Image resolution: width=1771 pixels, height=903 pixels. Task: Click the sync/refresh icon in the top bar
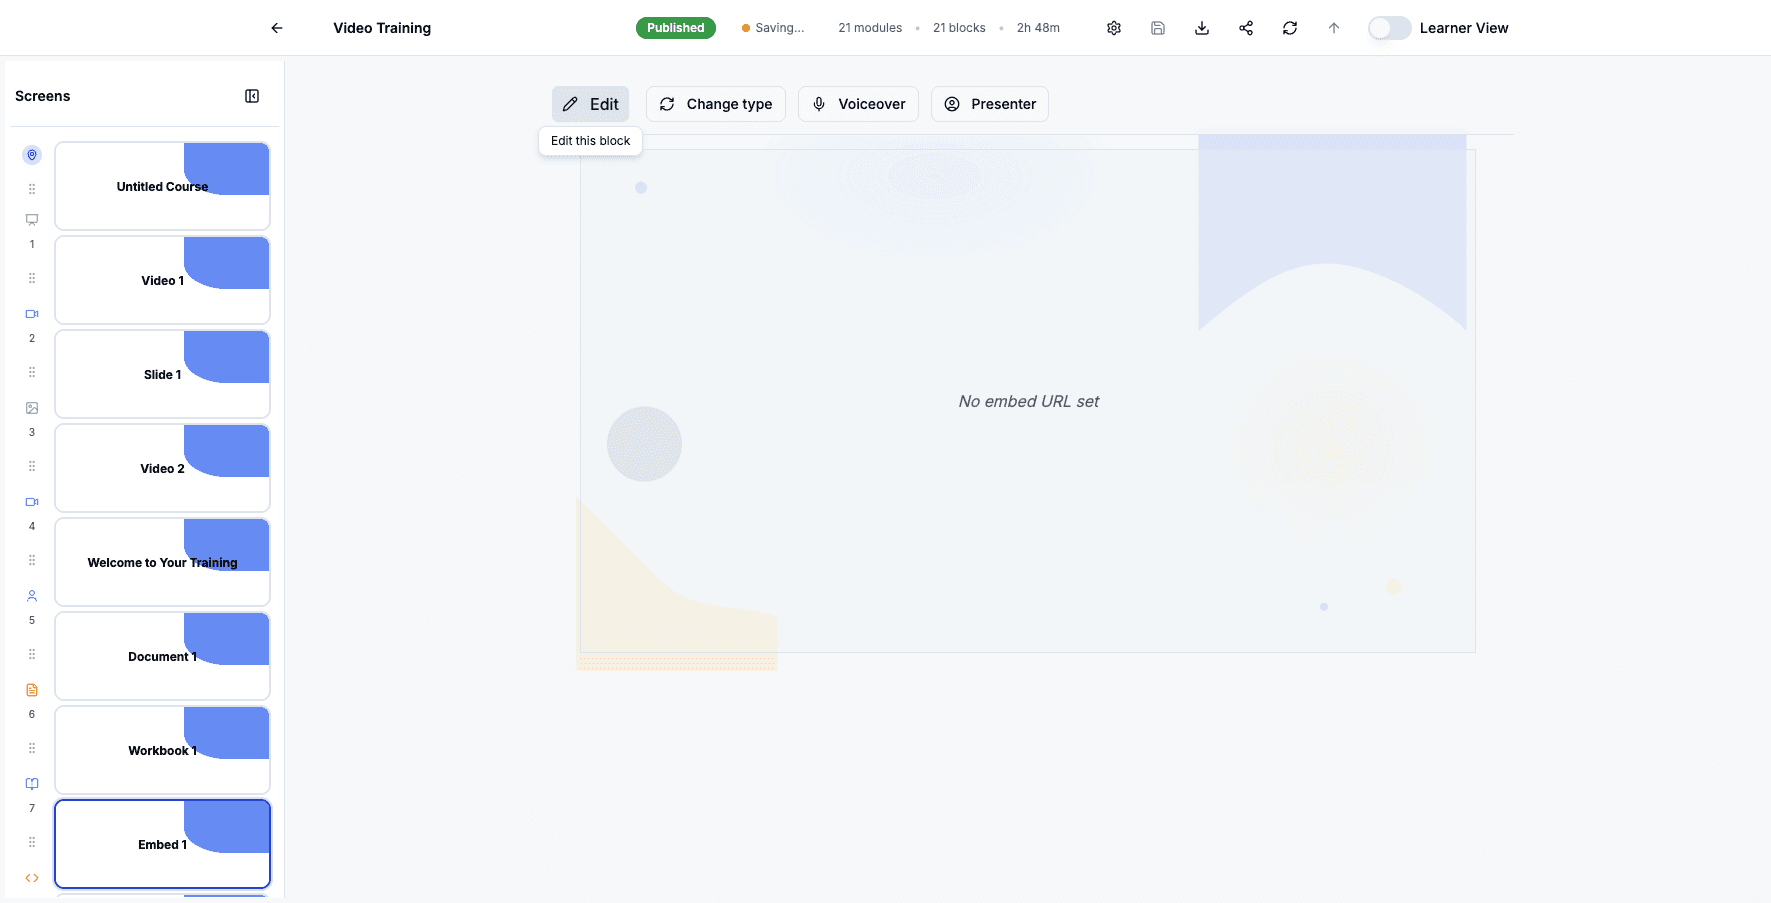[1289, 27]
